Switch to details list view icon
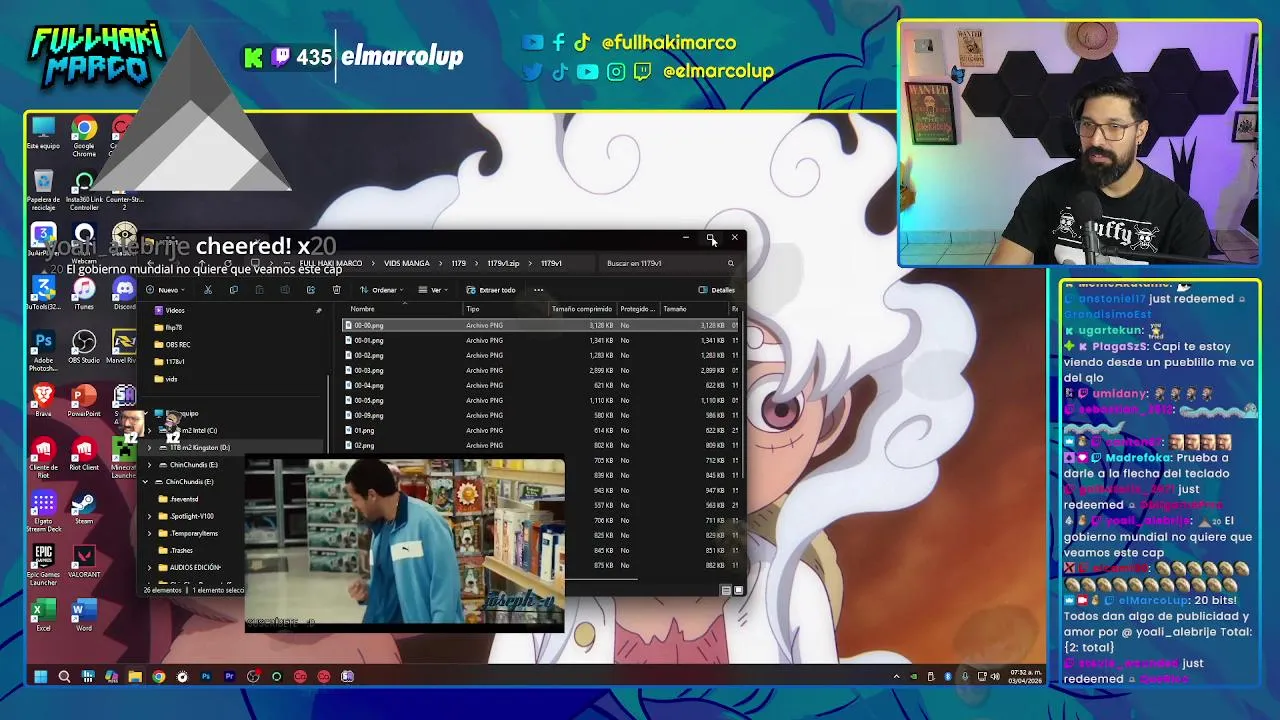The image size is (1280, 720). [x=726, y=590]
